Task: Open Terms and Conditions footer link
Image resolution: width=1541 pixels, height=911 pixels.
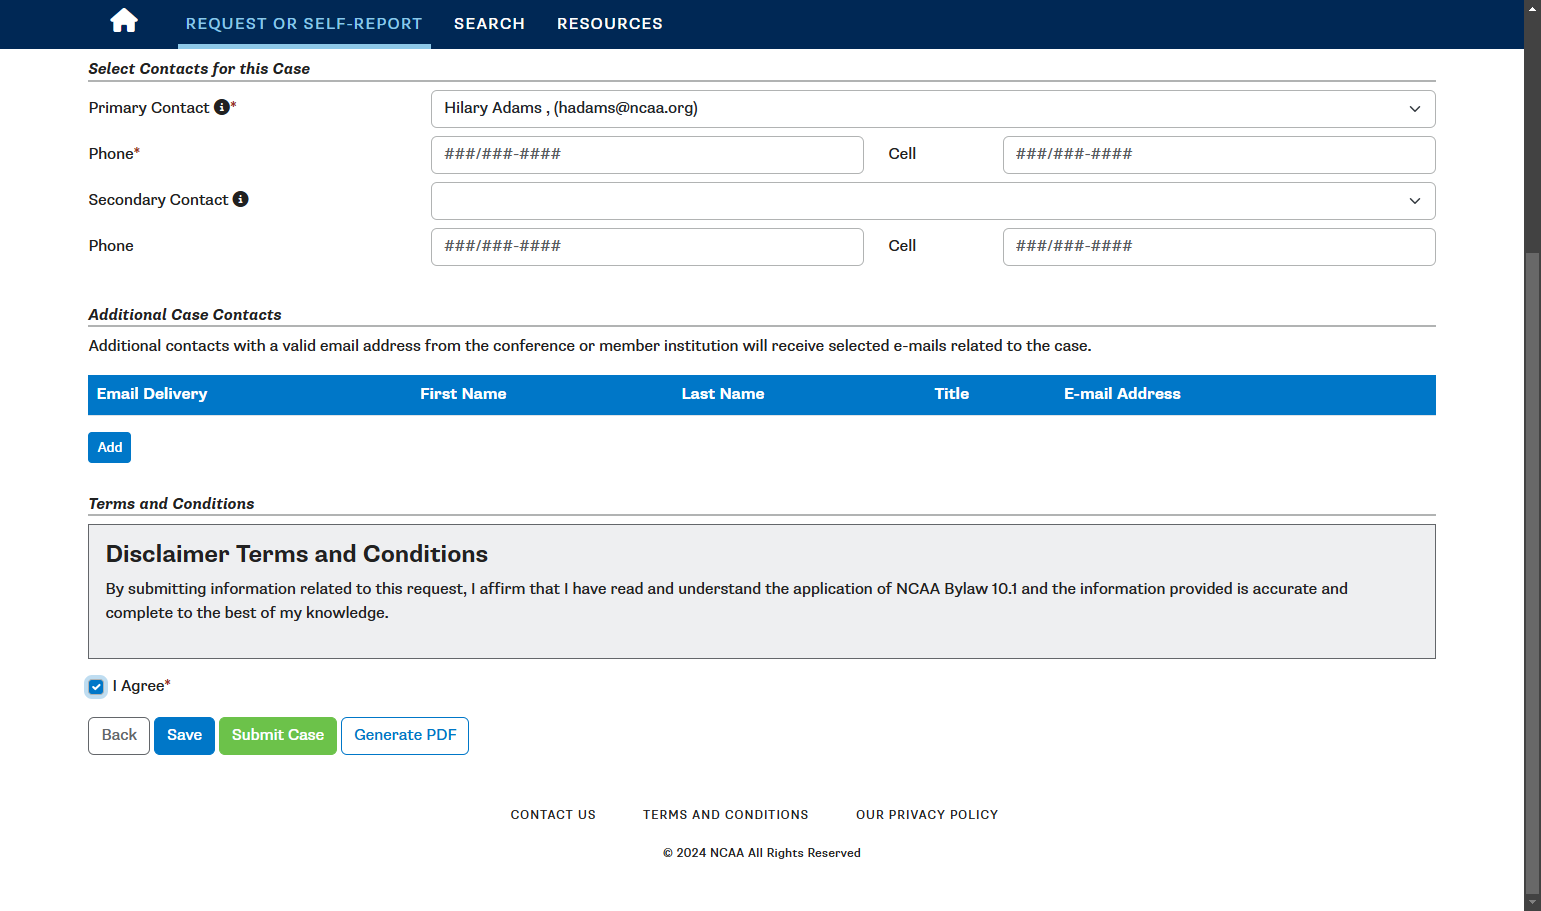Action: click(x=726, y=815)
